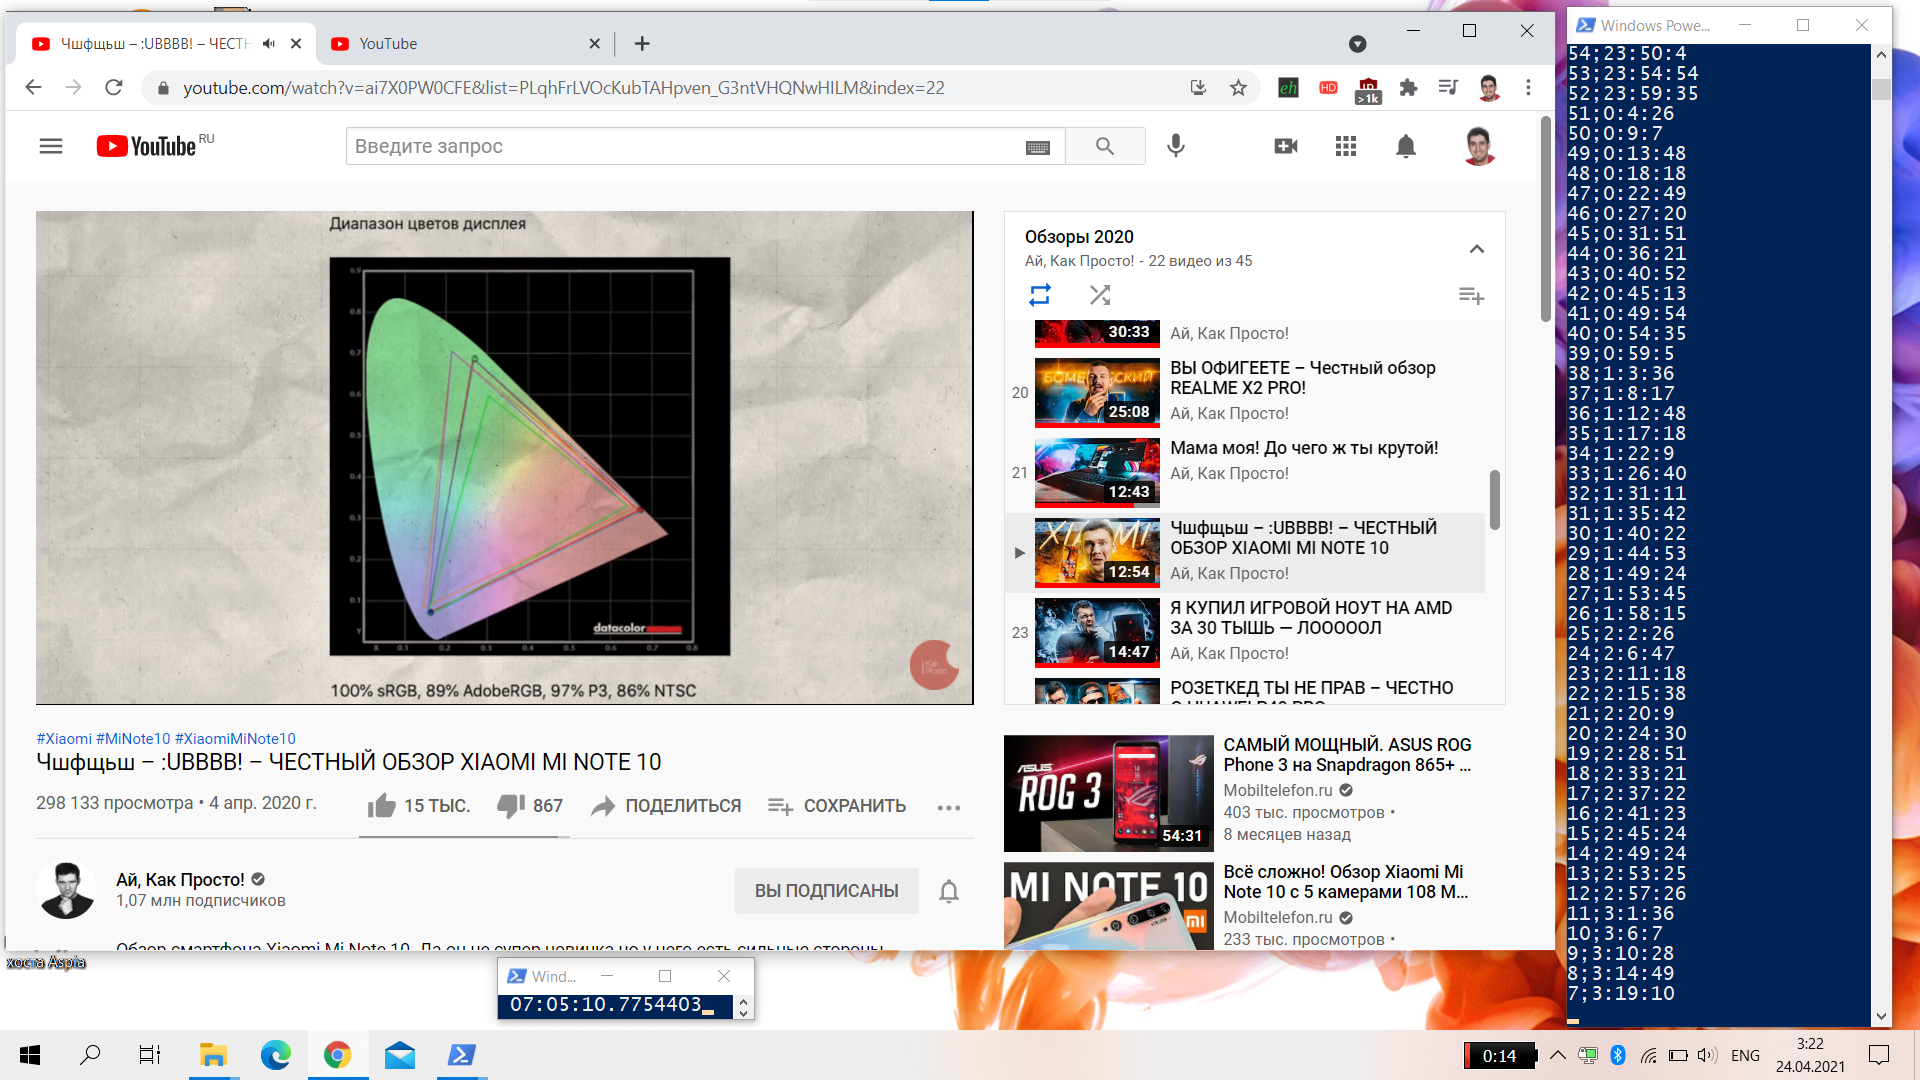Open taskbar search

pos(90,1055)
